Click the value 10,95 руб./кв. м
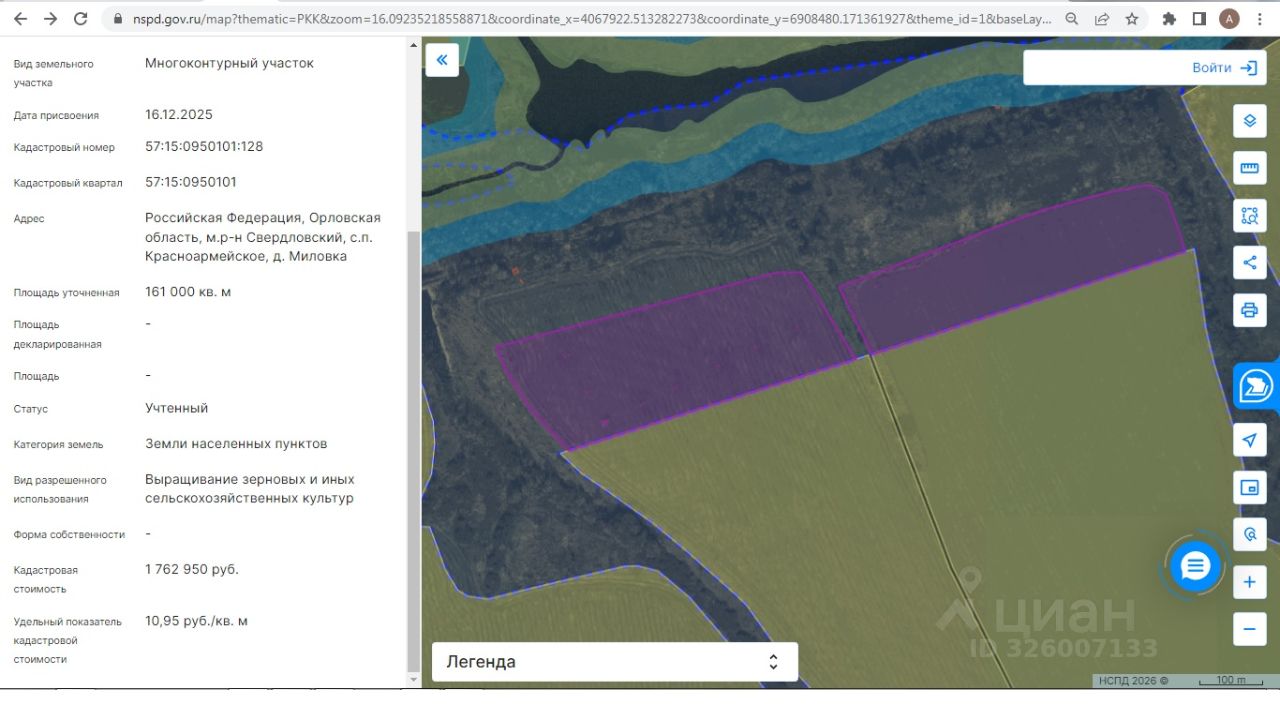 coord(196,621)
